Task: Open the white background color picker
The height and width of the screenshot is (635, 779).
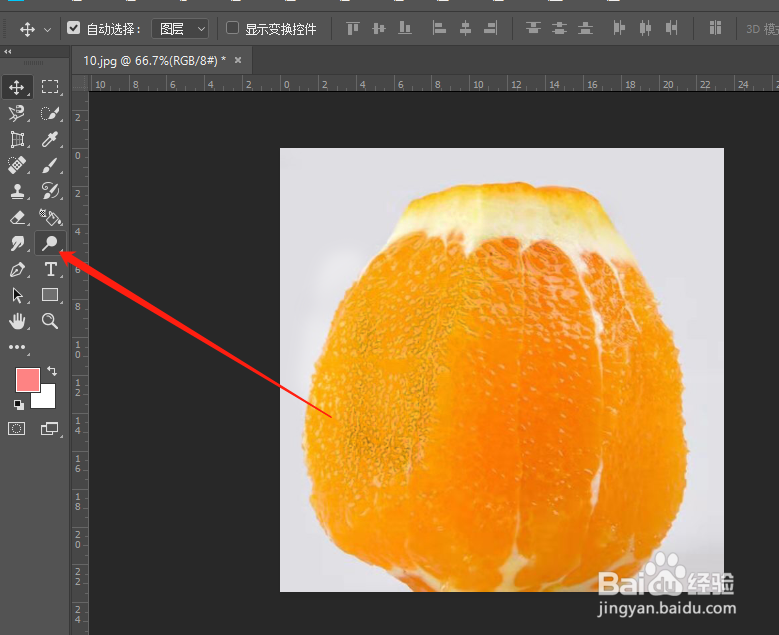Action: [47, 399]
